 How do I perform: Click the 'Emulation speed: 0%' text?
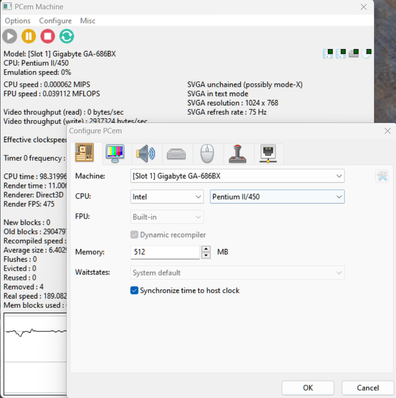37,72
